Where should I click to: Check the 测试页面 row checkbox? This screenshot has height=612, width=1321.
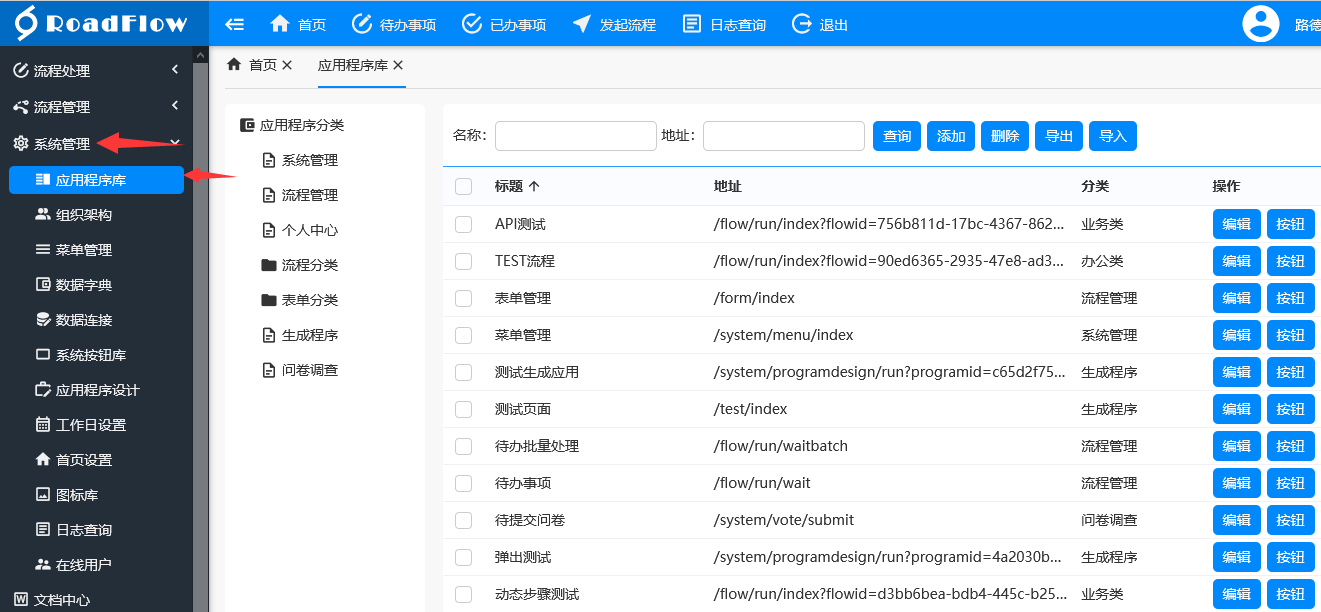(463, 409)
